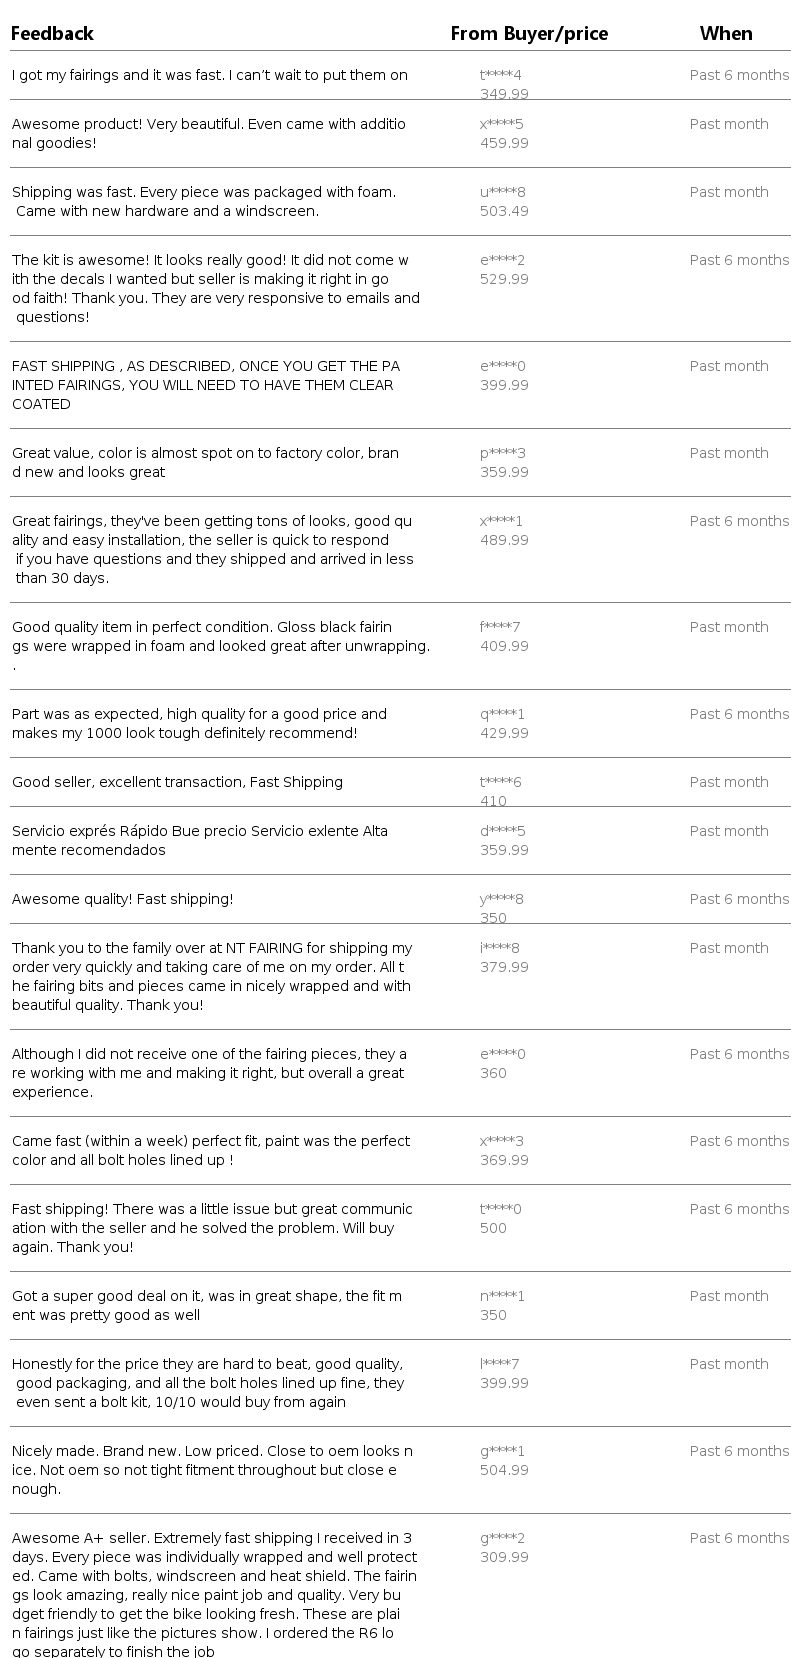This screenshot has height=1658, width=800.
Task: Select the Spanish "Servicio exprés" feedback
Action: click(x=199, y=840)
